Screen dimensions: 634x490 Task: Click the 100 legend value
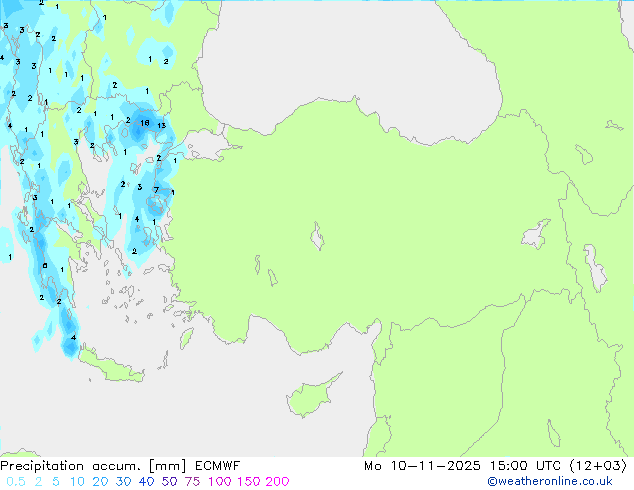[x=220, y=482]
